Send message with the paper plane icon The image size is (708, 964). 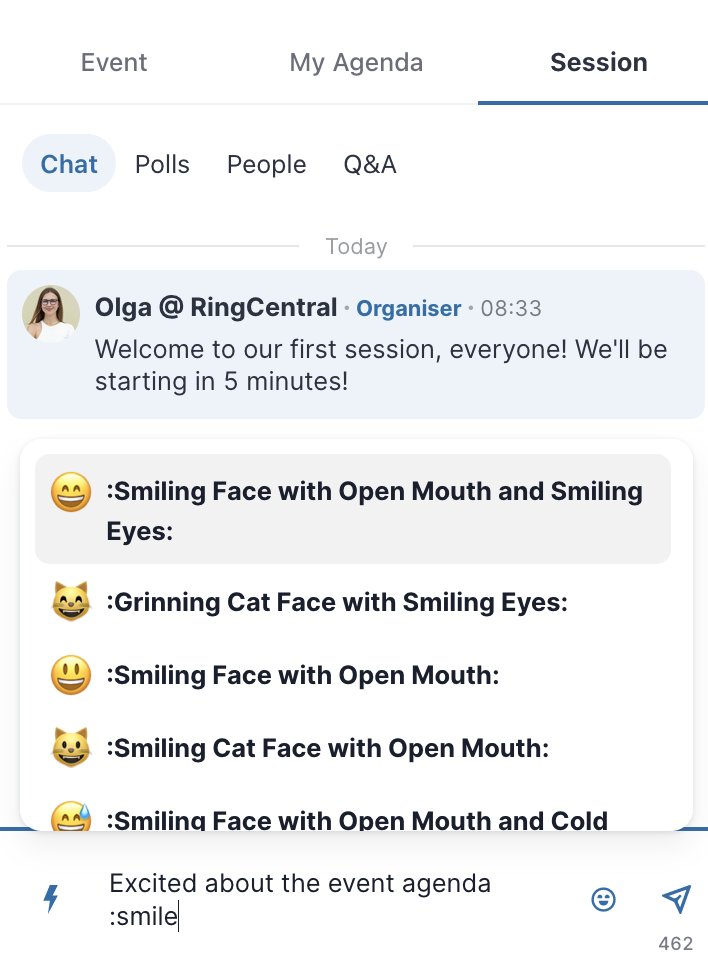tap(676, 899)
